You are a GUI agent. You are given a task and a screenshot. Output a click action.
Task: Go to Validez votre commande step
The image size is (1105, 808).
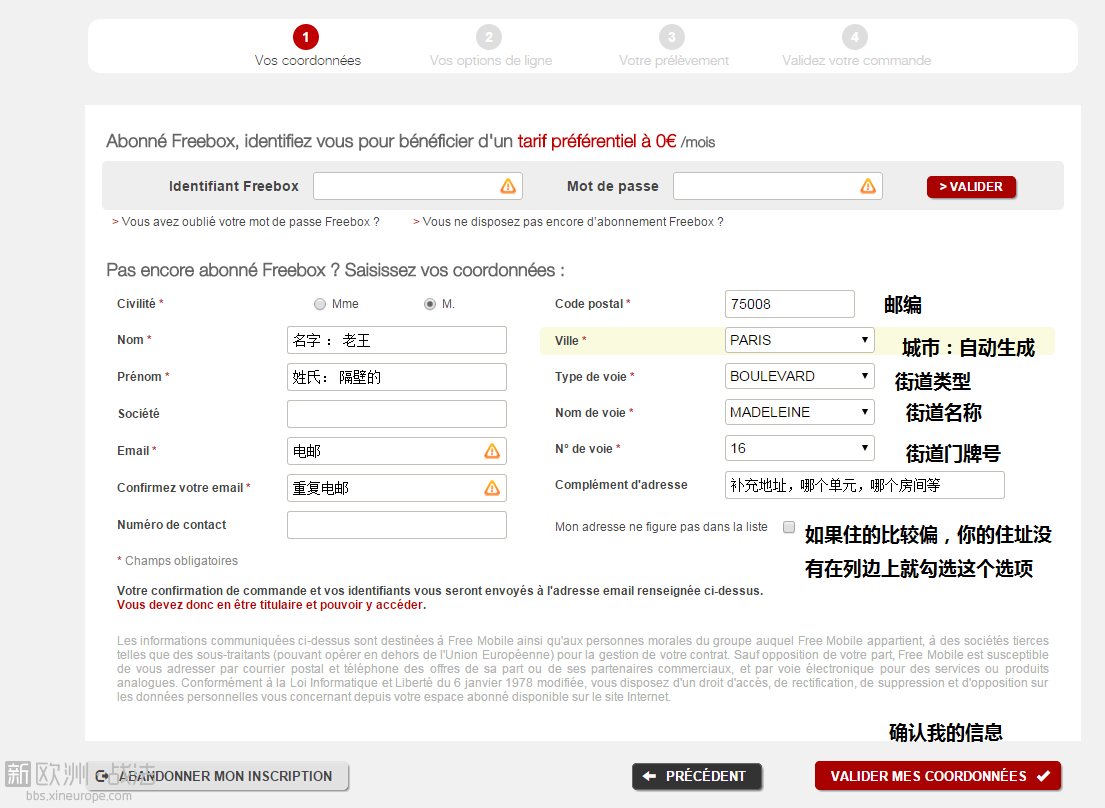click(856, 61)
